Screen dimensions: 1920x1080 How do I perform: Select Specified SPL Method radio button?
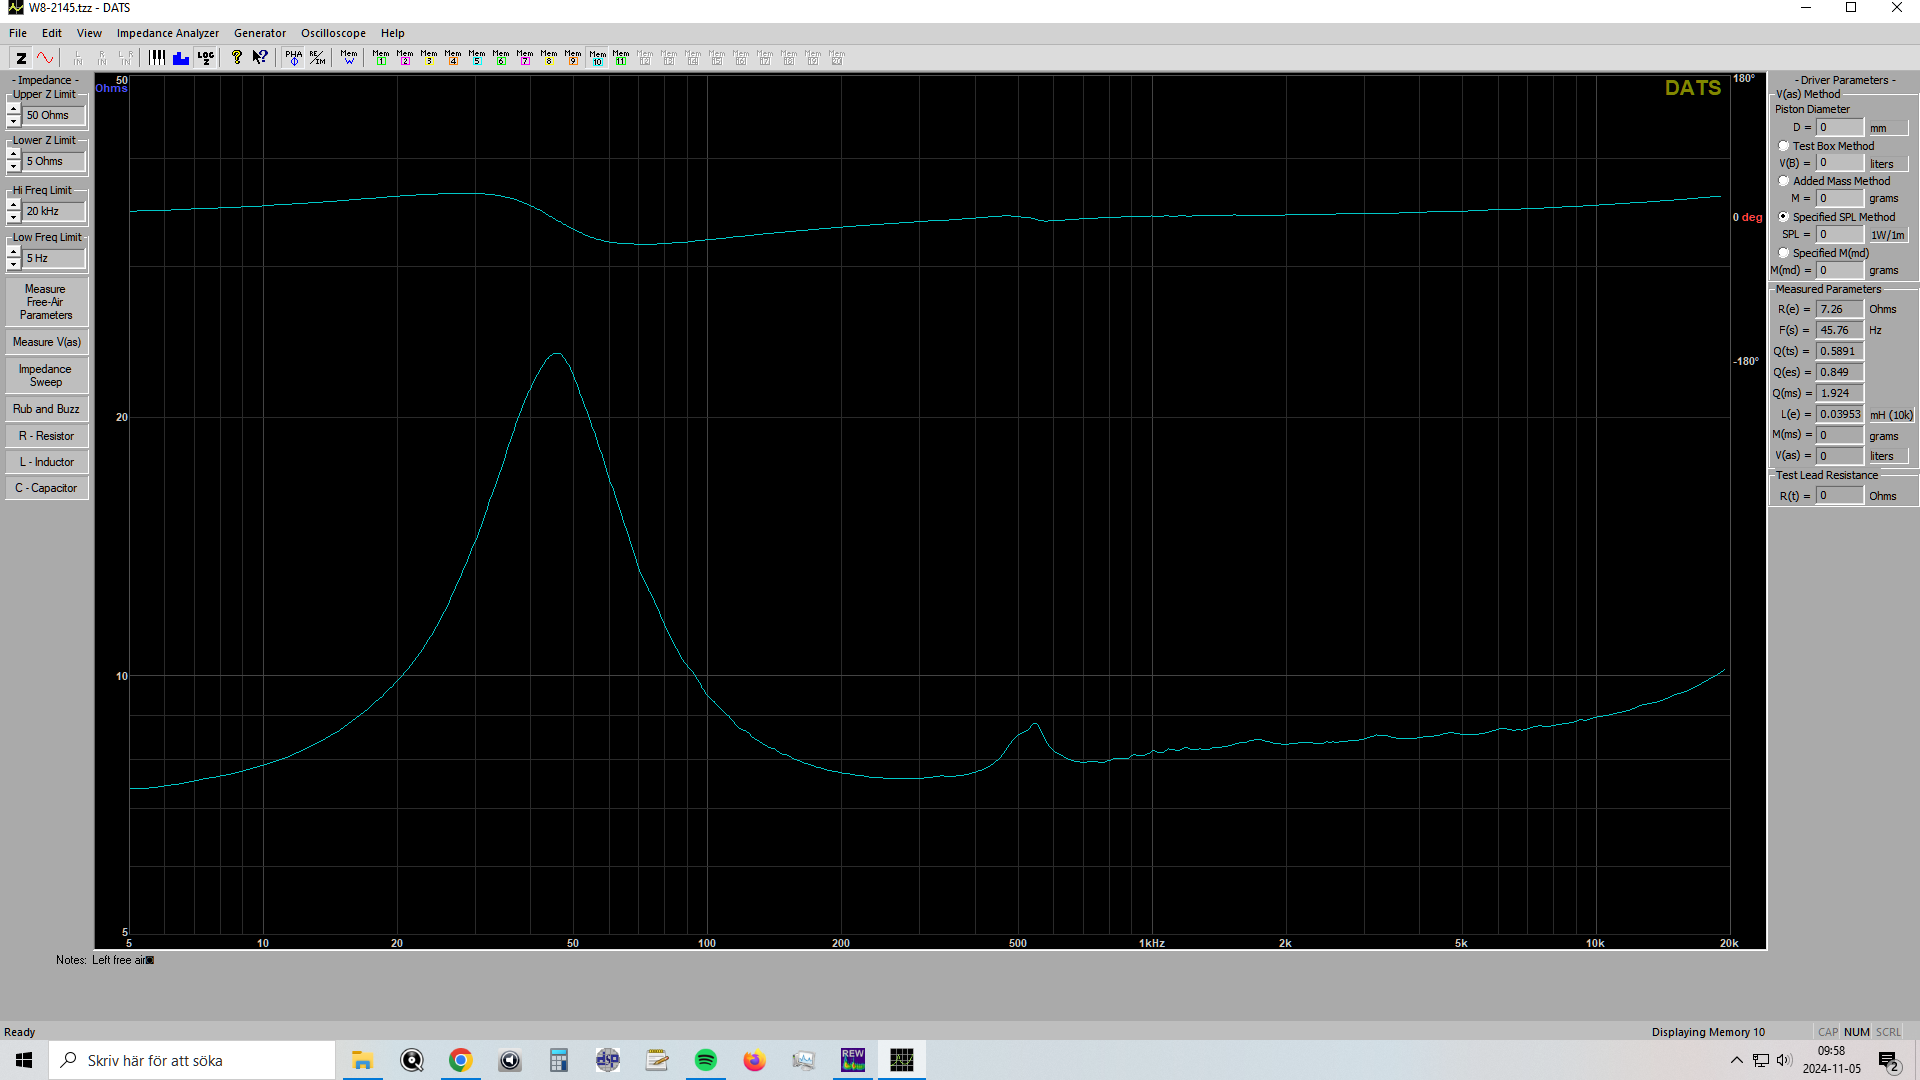[1784, 217]
